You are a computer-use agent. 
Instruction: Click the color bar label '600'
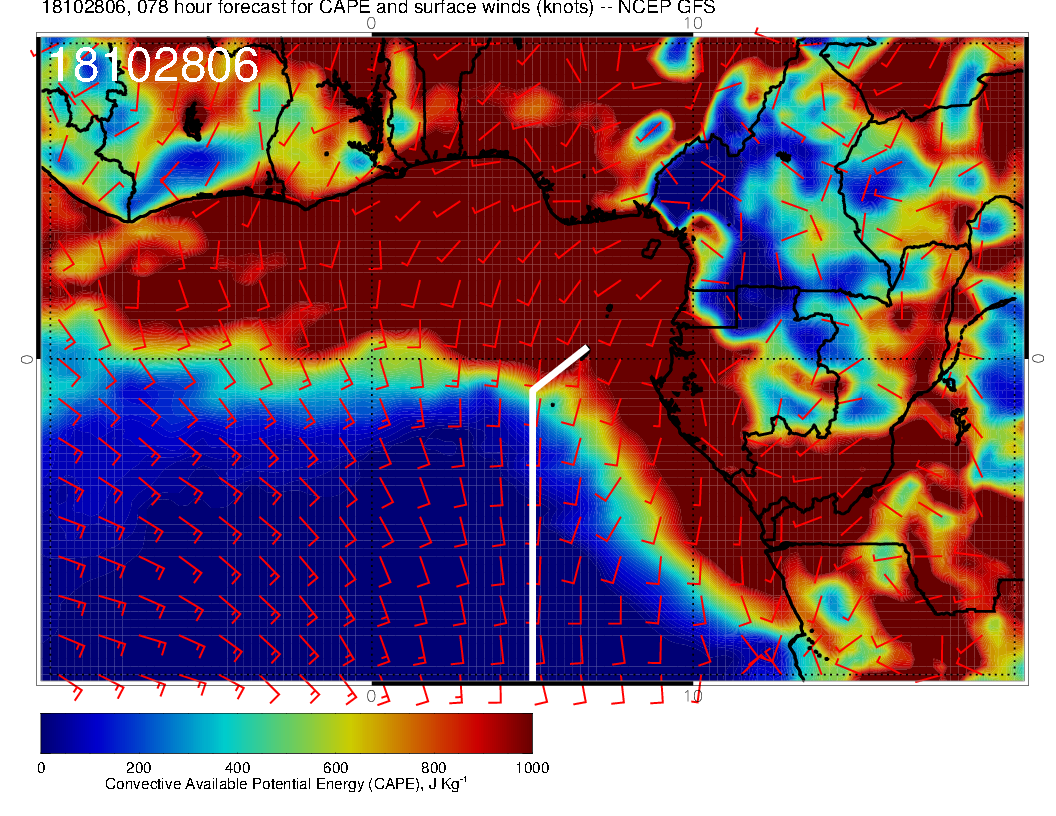click(335, 768)
